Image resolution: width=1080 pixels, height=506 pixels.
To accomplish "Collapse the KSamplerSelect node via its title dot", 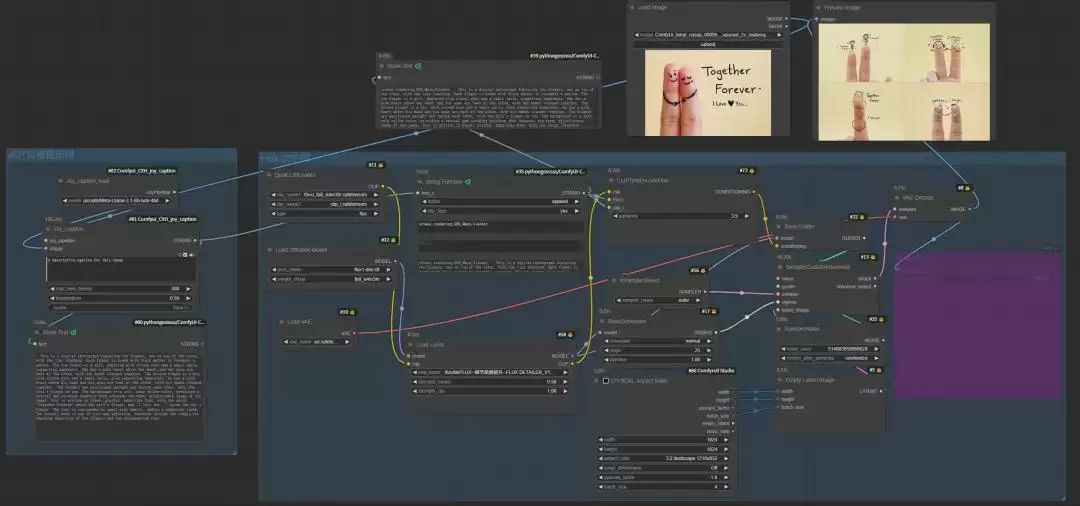I will 614,281.
